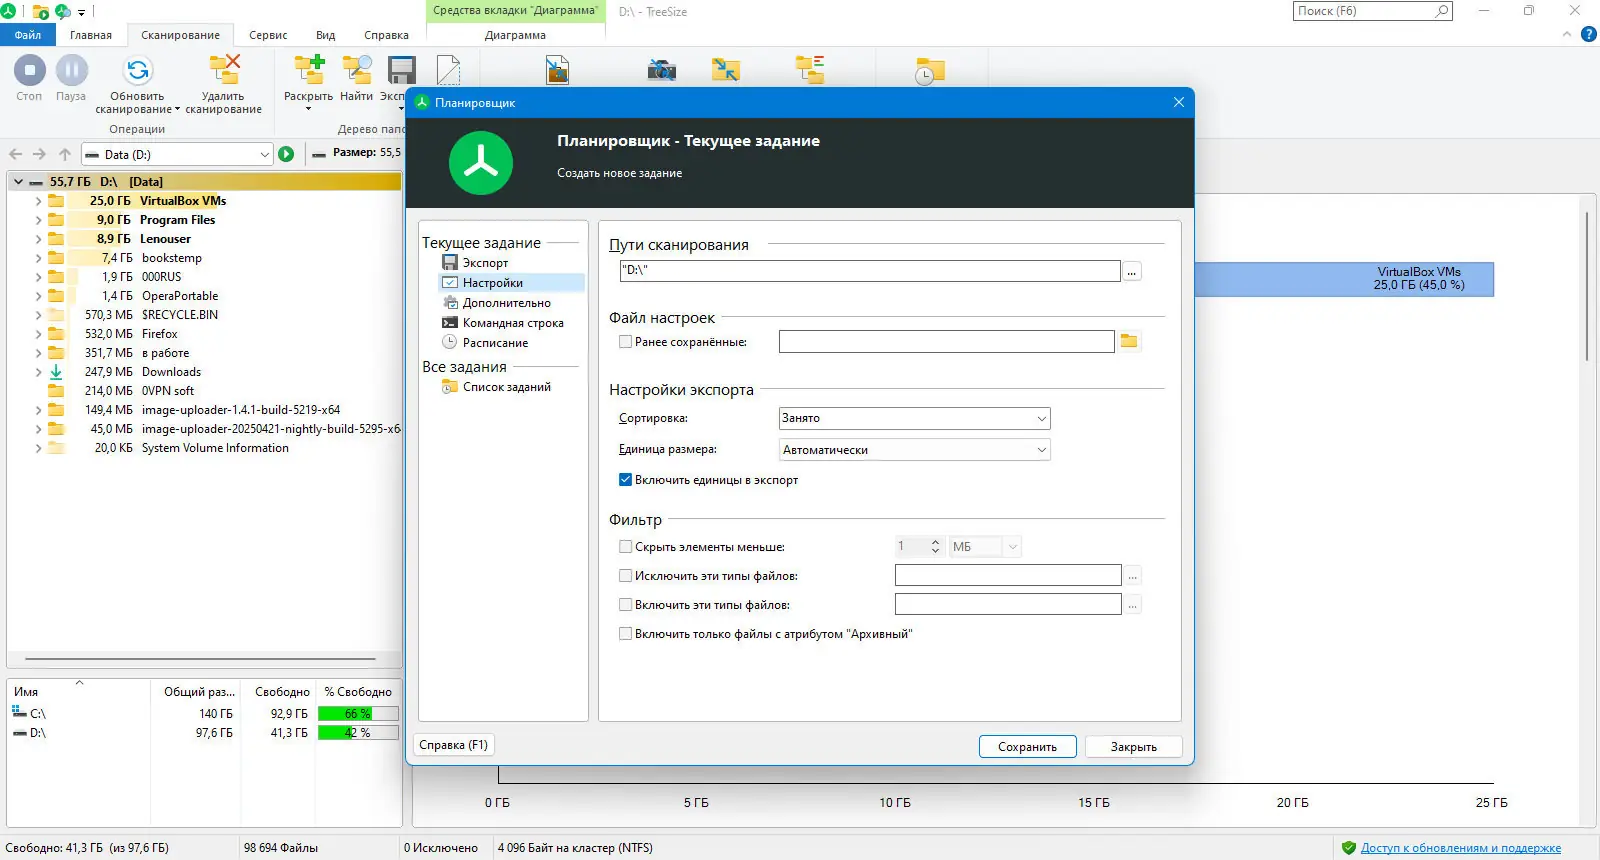The width and height of the screenshot is (1600, 860).
Task: Enable Скрыть элементы меньше checkbox
Action: [626, 547]
